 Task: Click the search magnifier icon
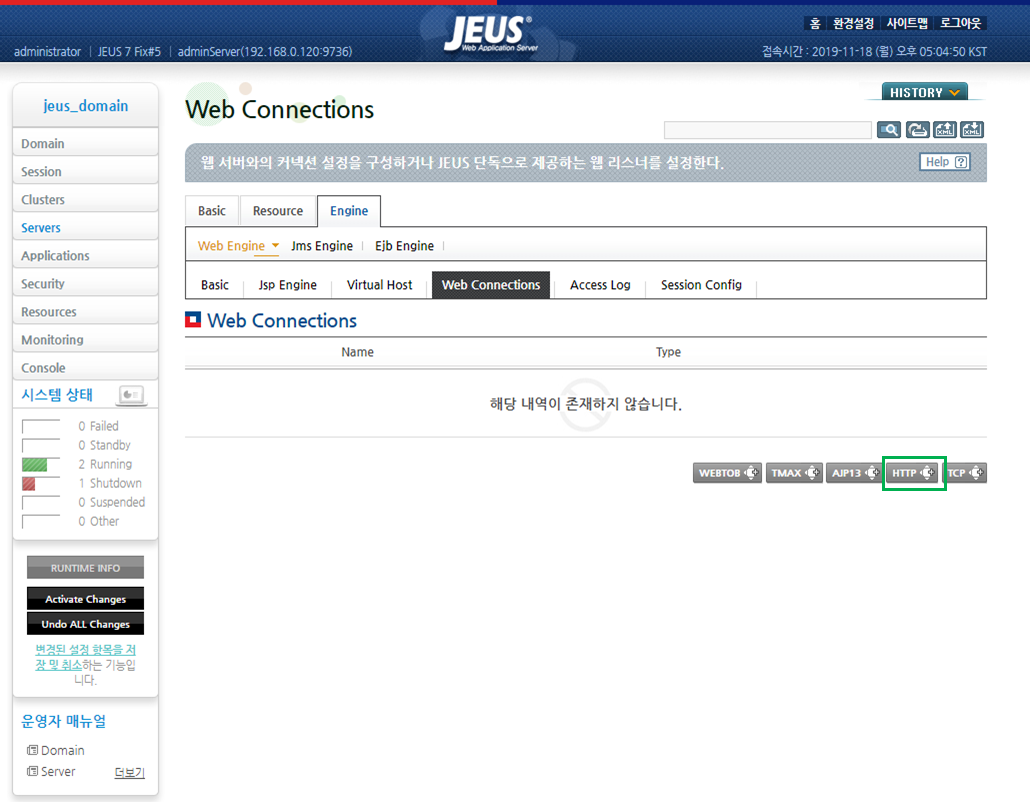pos(889,130)
